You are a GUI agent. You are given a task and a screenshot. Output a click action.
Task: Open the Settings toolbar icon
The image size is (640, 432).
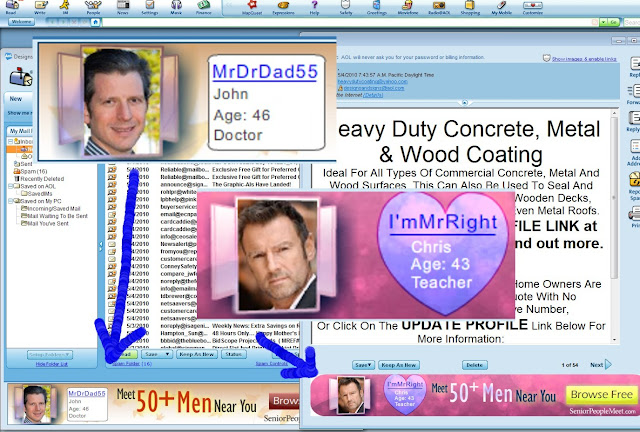tap(150, 6)
